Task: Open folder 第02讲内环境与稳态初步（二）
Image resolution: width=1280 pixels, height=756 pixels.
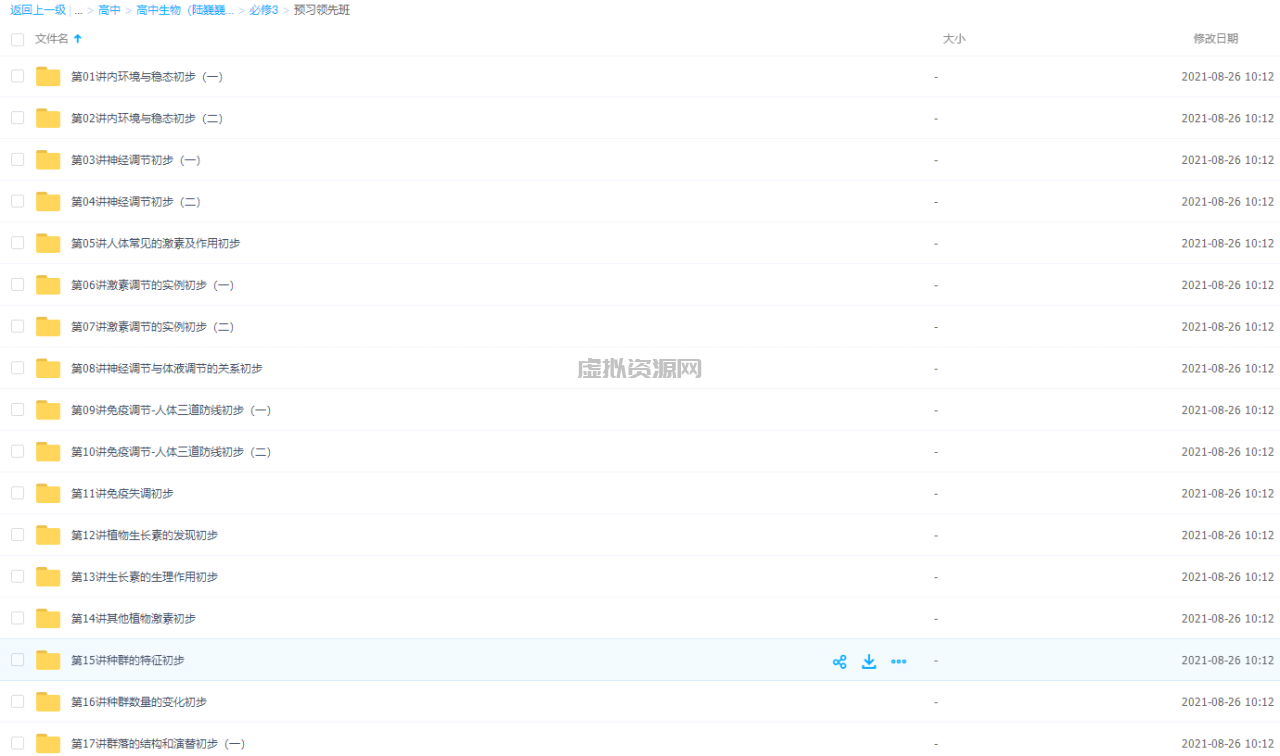Action: click(x=147, y=118)
